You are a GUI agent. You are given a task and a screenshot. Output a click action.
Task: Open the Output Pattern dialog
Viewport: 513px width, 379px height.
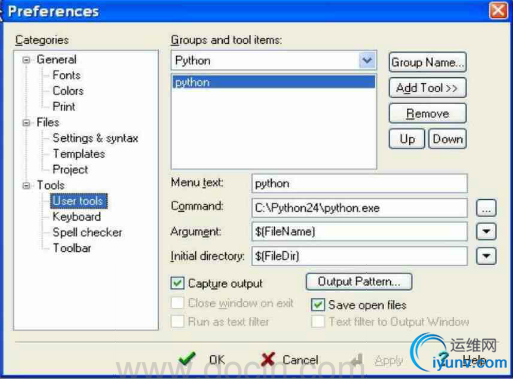click(x=359, y=282)
